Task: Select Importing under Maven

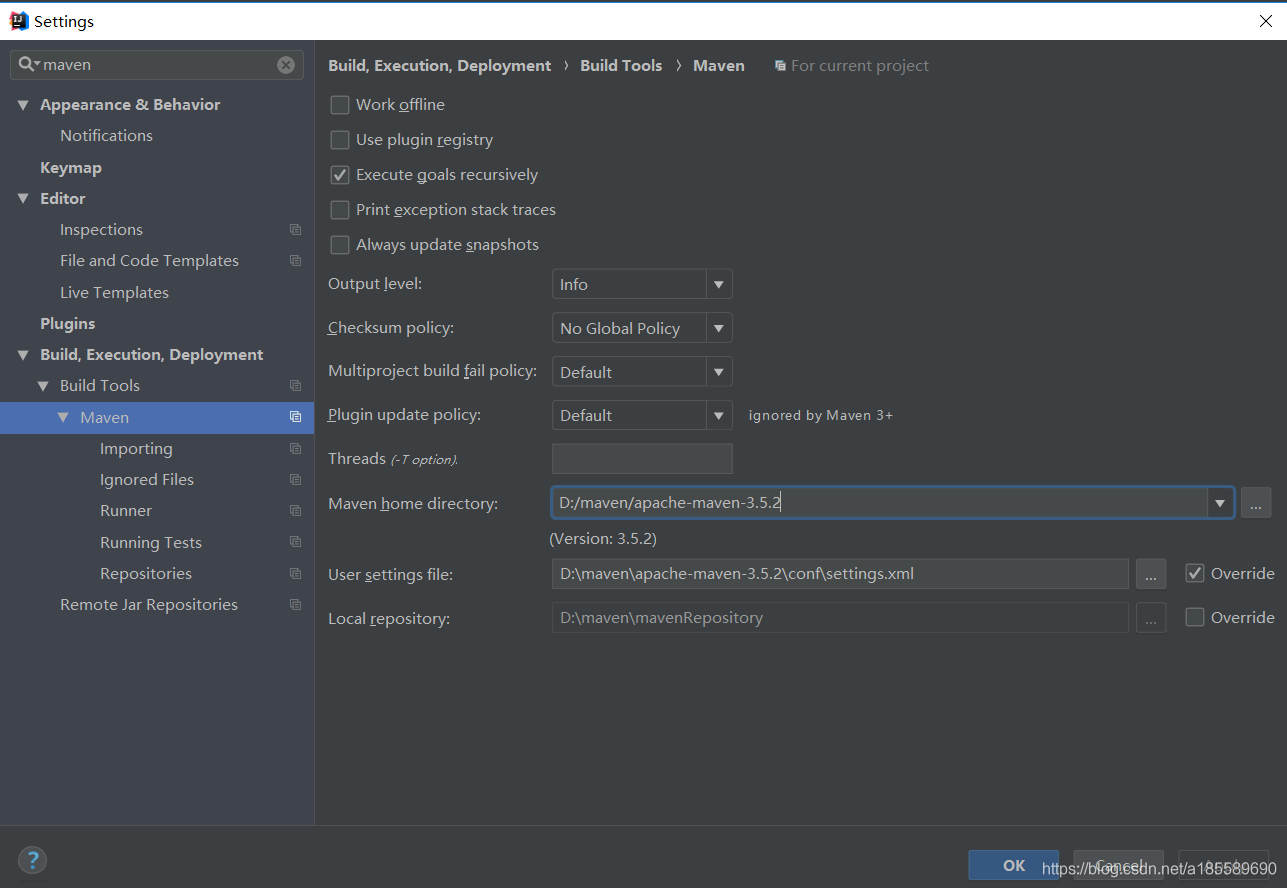Action: click(136, 449)
